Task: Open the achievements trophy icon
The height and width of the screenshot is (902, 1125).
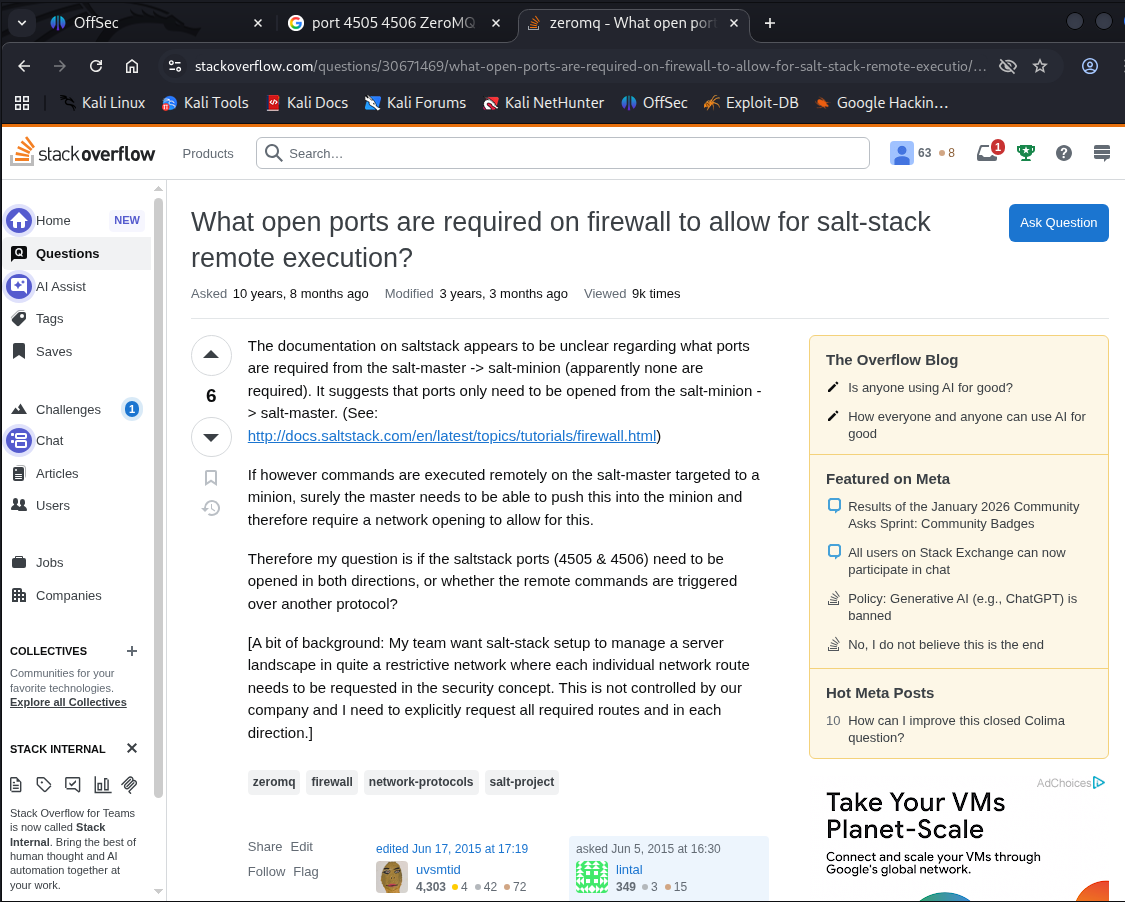Action: pyautogui.click(x=1026, y=153)
